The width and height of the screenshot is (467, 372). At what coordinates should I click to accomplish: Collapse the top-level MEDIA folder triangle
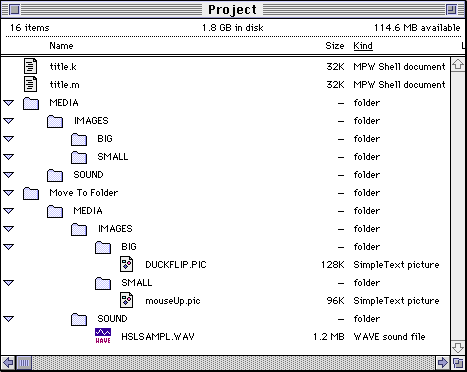pyautogui.click(x=9, y=103)
